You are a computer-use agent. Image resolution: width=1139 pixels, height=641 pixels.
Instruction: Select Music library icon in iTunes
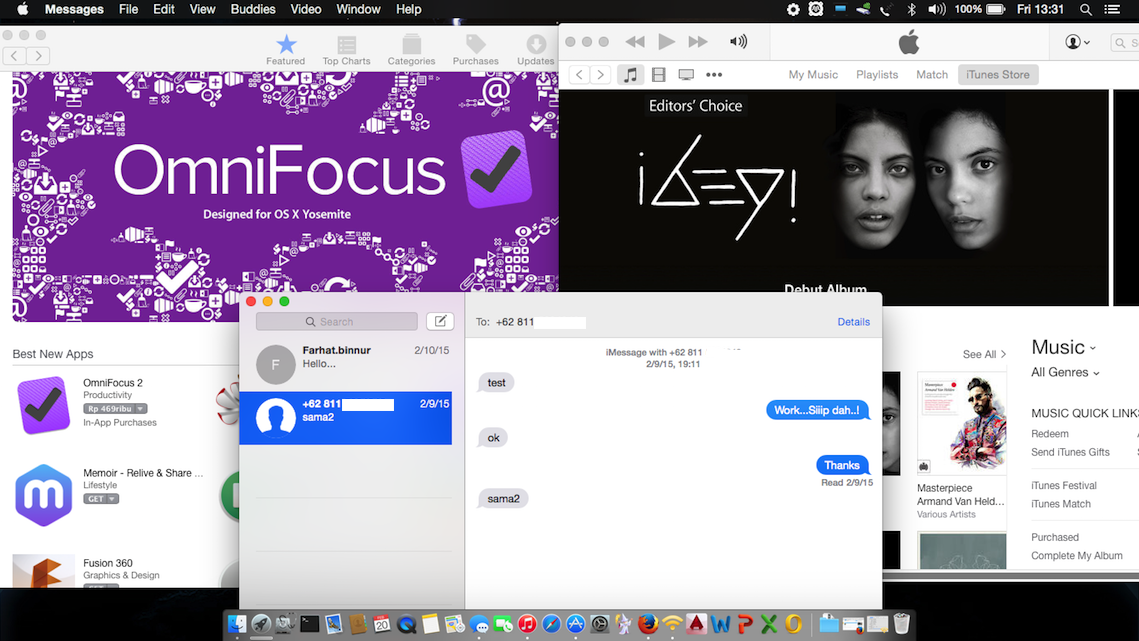[631, 74]
